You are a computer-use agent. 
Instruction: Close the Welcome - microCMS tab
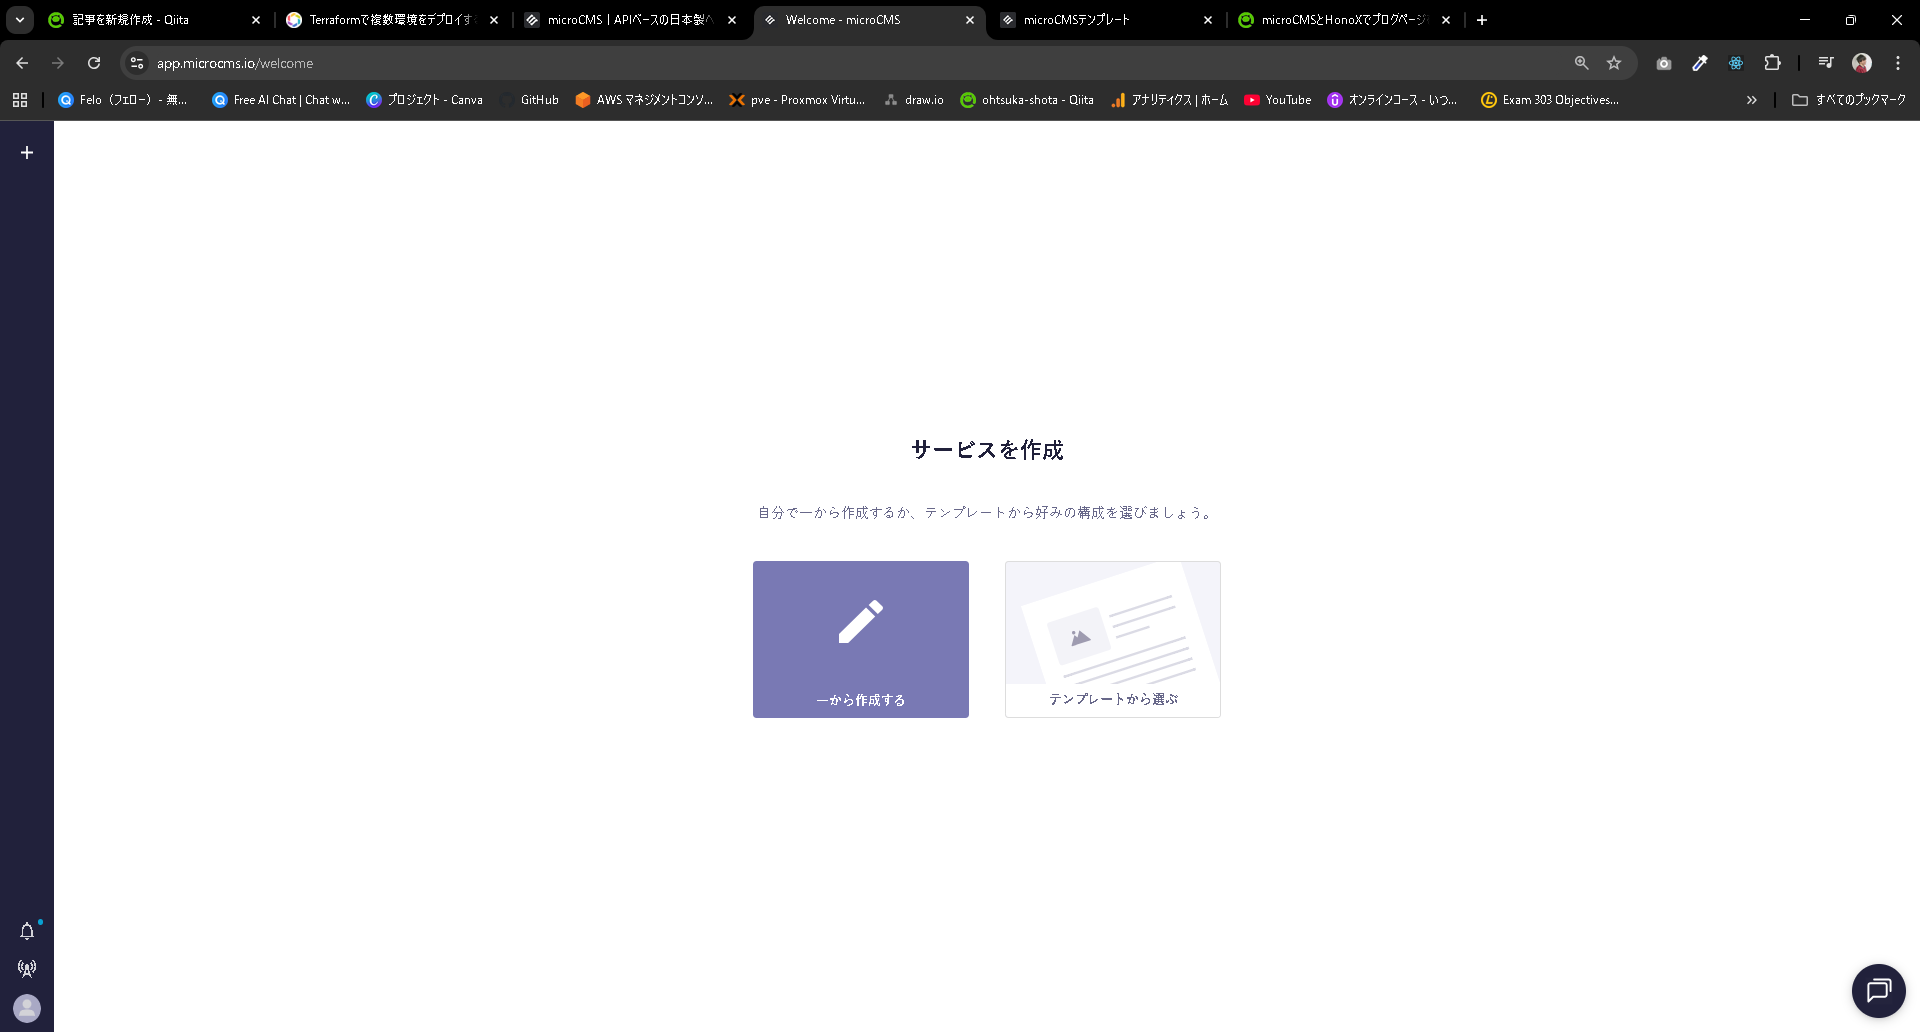click(970, 20)
